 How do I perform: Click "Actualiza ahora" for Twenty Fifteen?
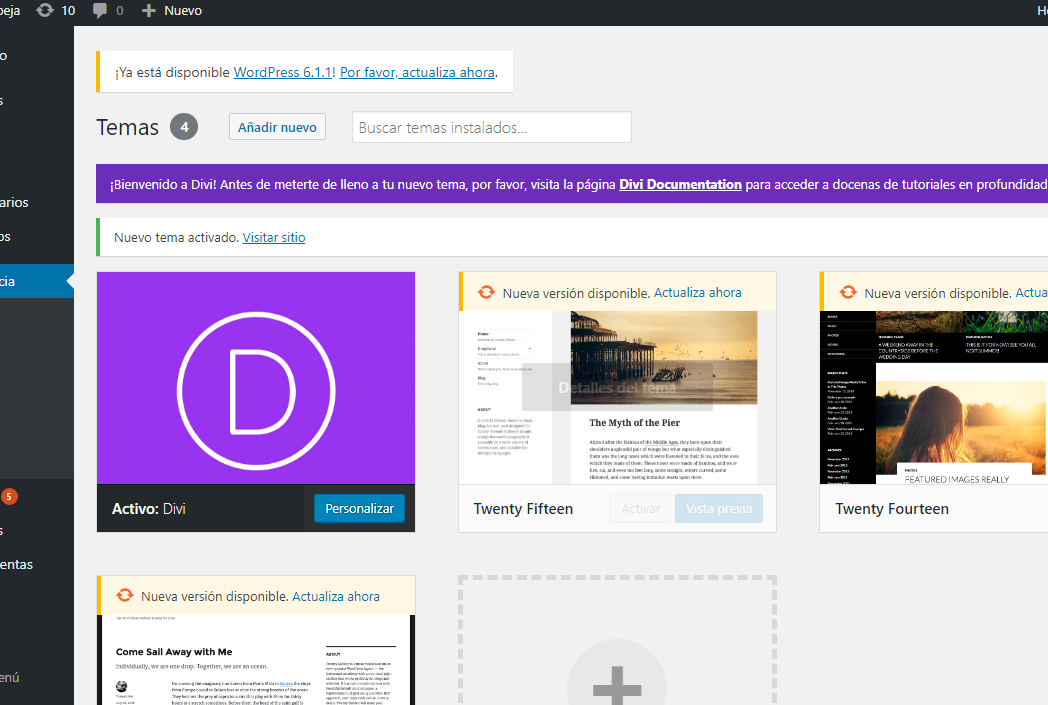click(x=698, y=293)
